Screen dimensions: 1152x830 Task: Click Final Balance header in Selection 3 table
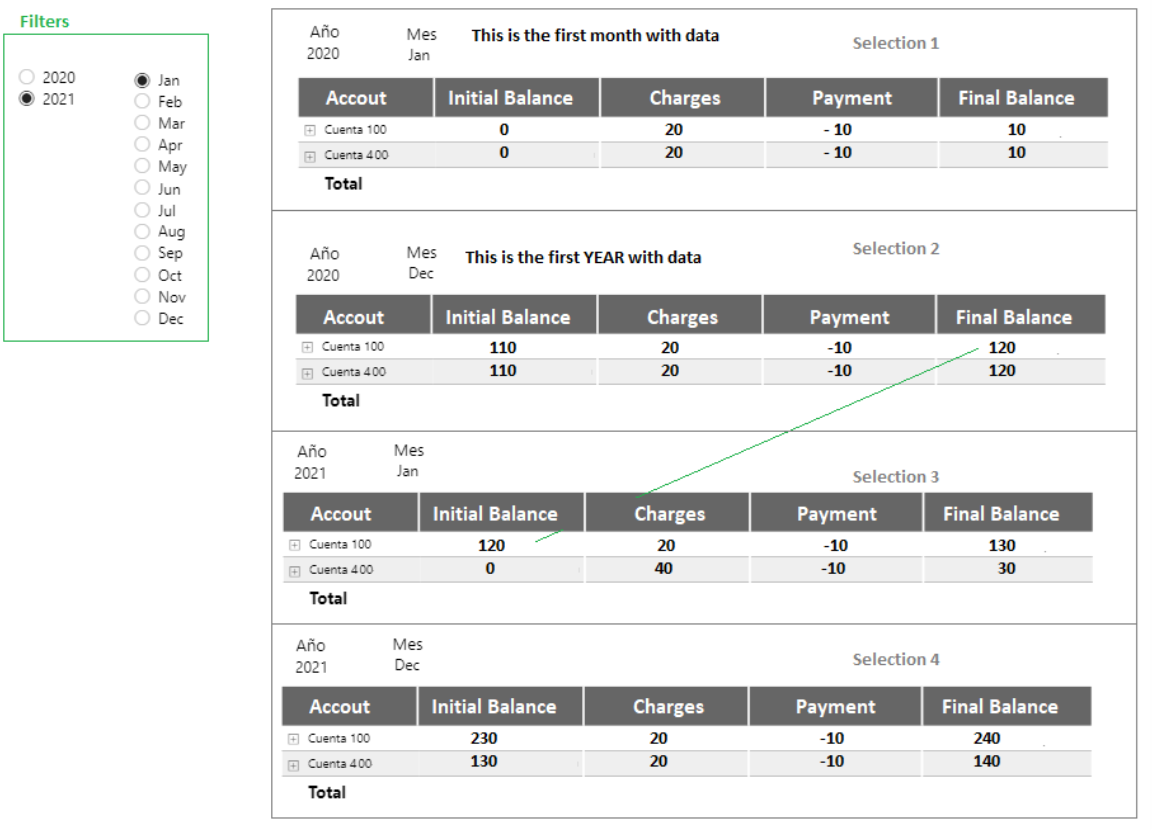click(1008, 513)
